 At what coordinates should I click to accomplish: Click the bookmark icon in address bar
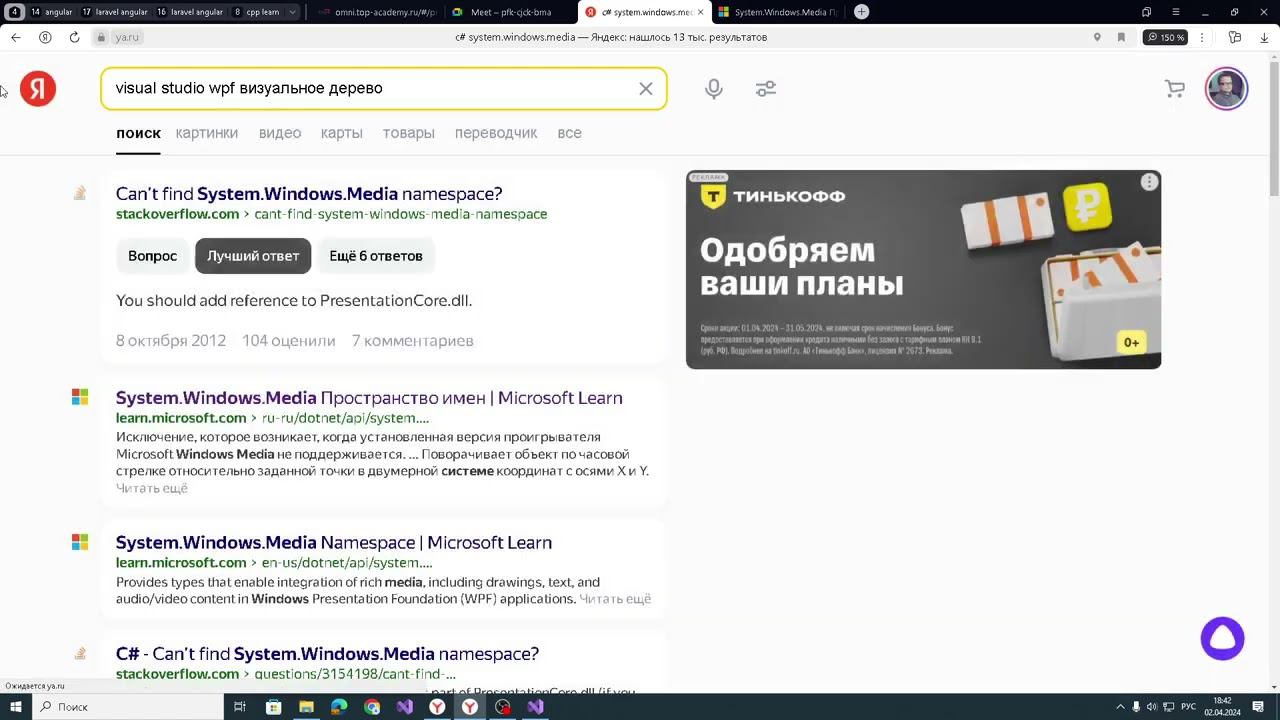tap(1121, 37)
